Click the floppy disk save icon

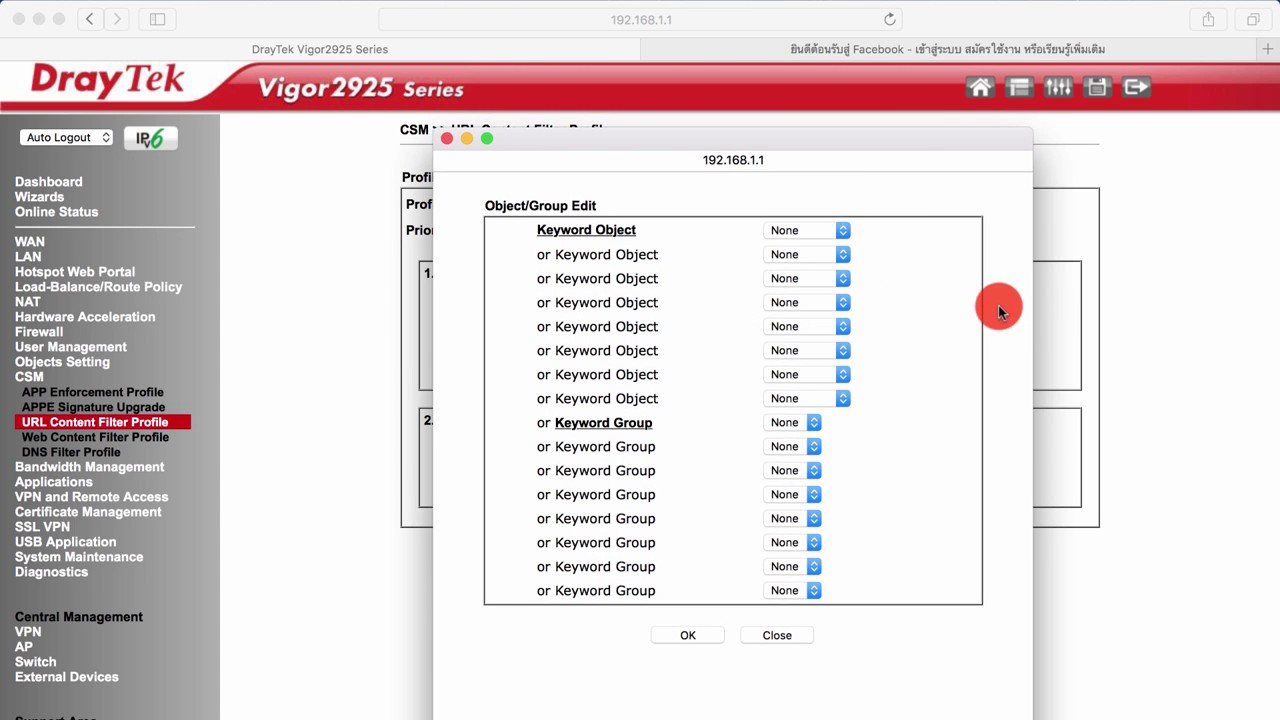coord(1097,88)
